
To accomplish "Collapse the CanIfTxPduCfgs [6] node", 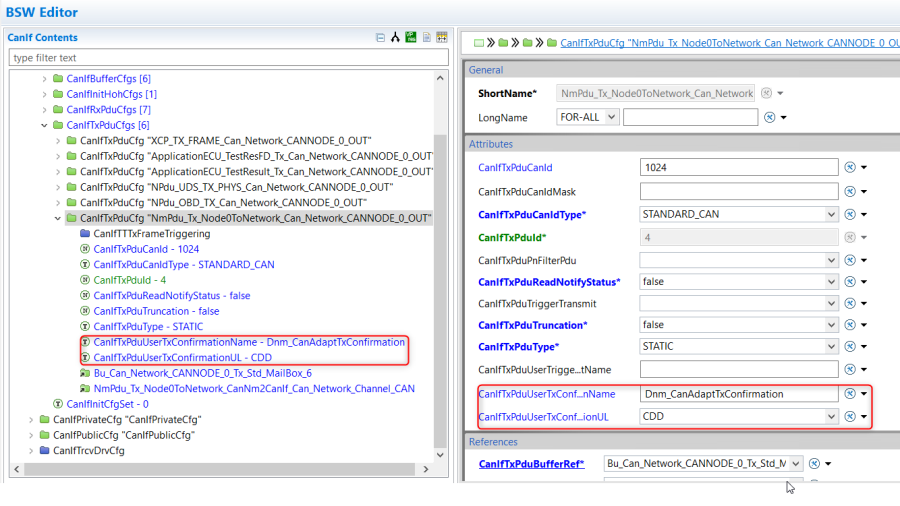I will click(x=44, y=125).
